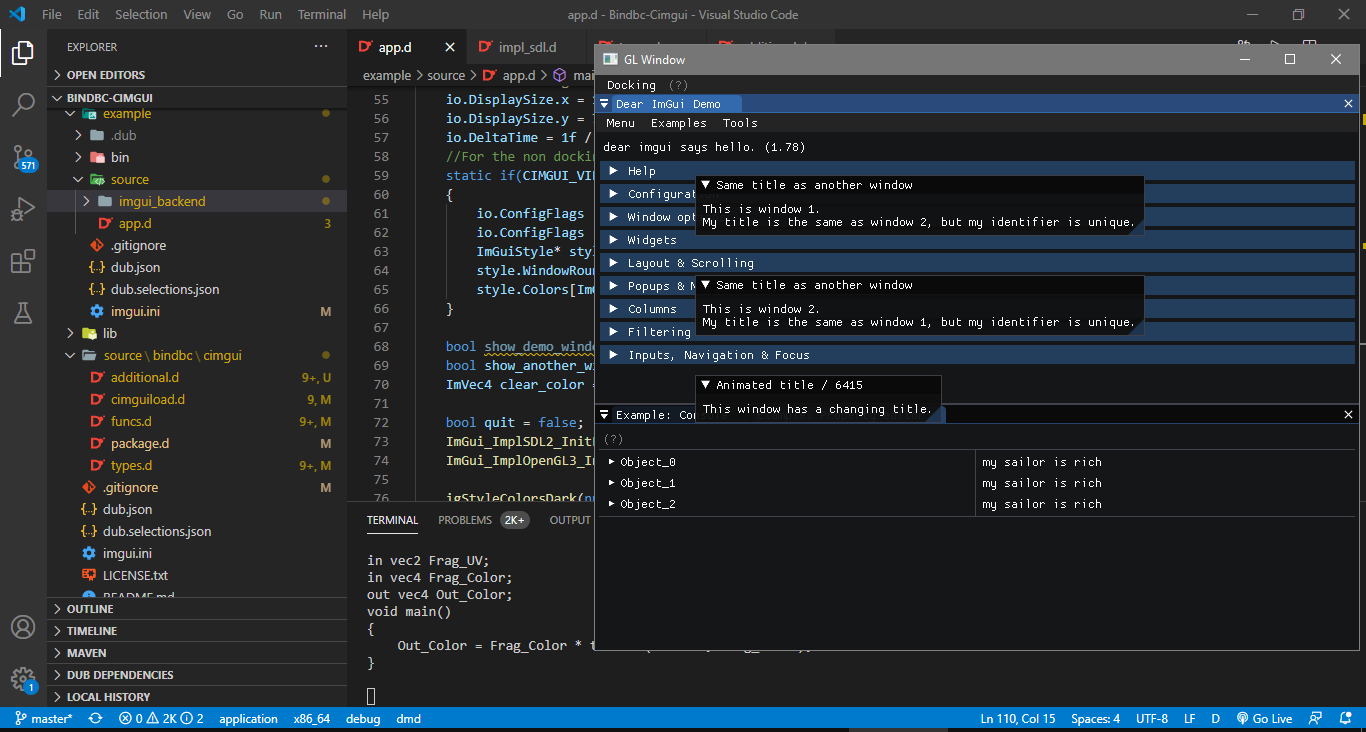Collapse 'This is window 1' title arrow

pos(706,185)
